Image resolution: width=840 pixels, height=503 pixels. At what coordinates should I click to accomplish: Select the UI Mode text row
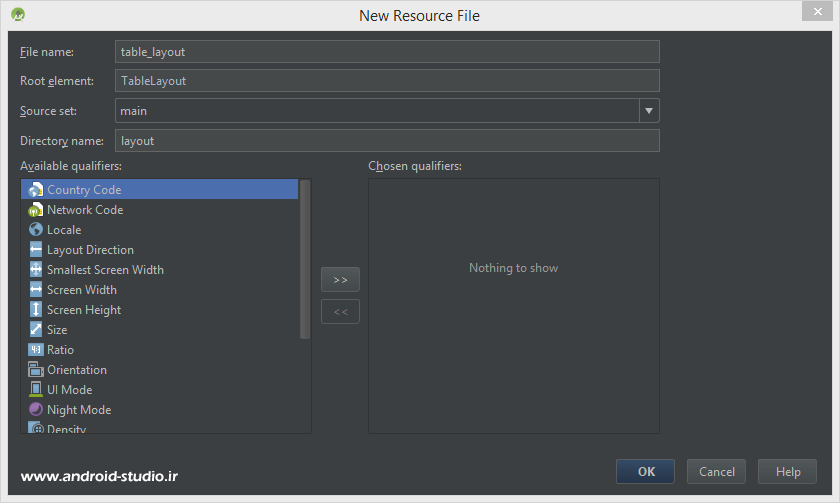tap(70, 390)
